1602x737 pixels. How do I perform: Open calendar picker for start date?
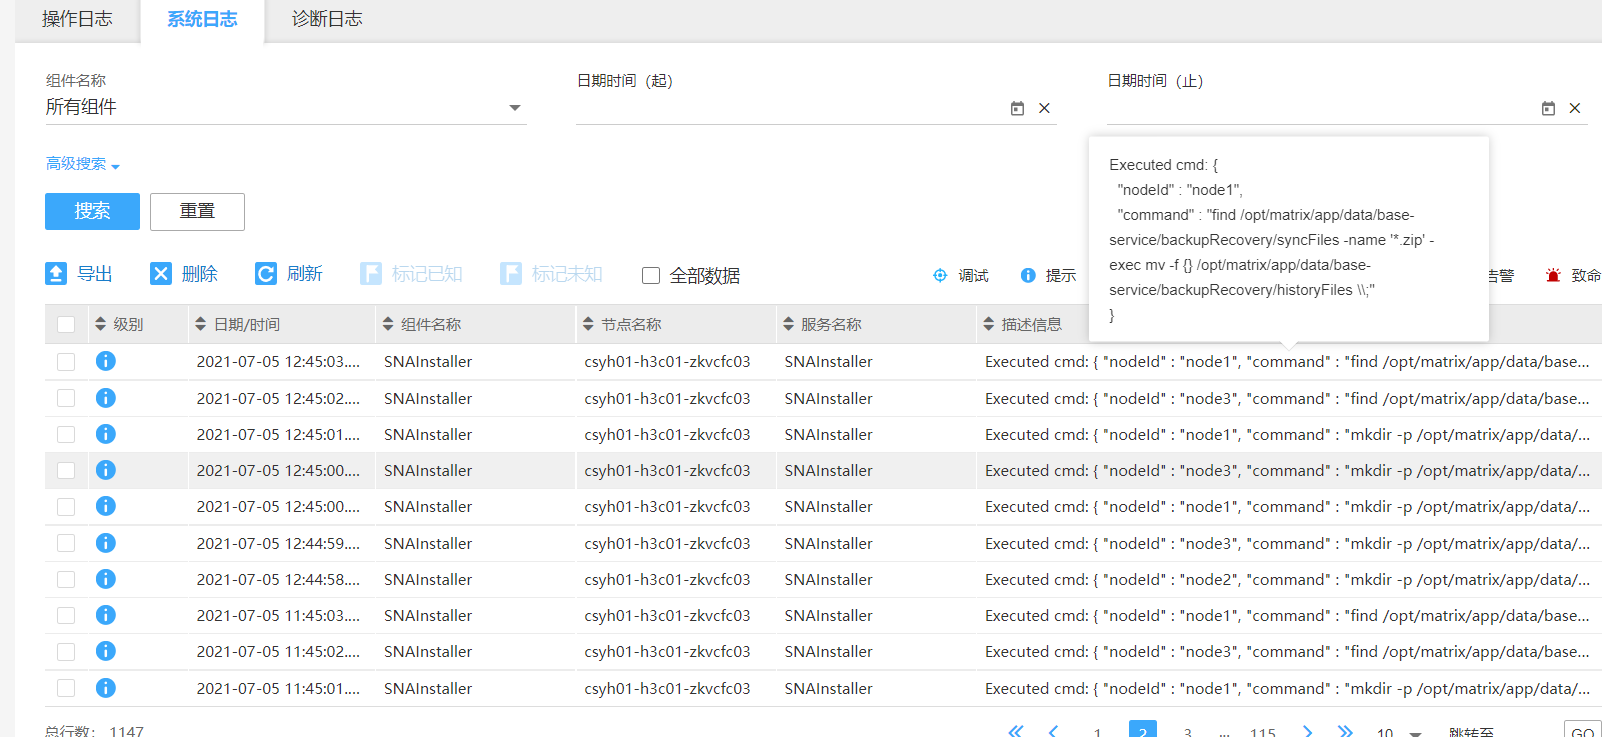[1017, 108]
